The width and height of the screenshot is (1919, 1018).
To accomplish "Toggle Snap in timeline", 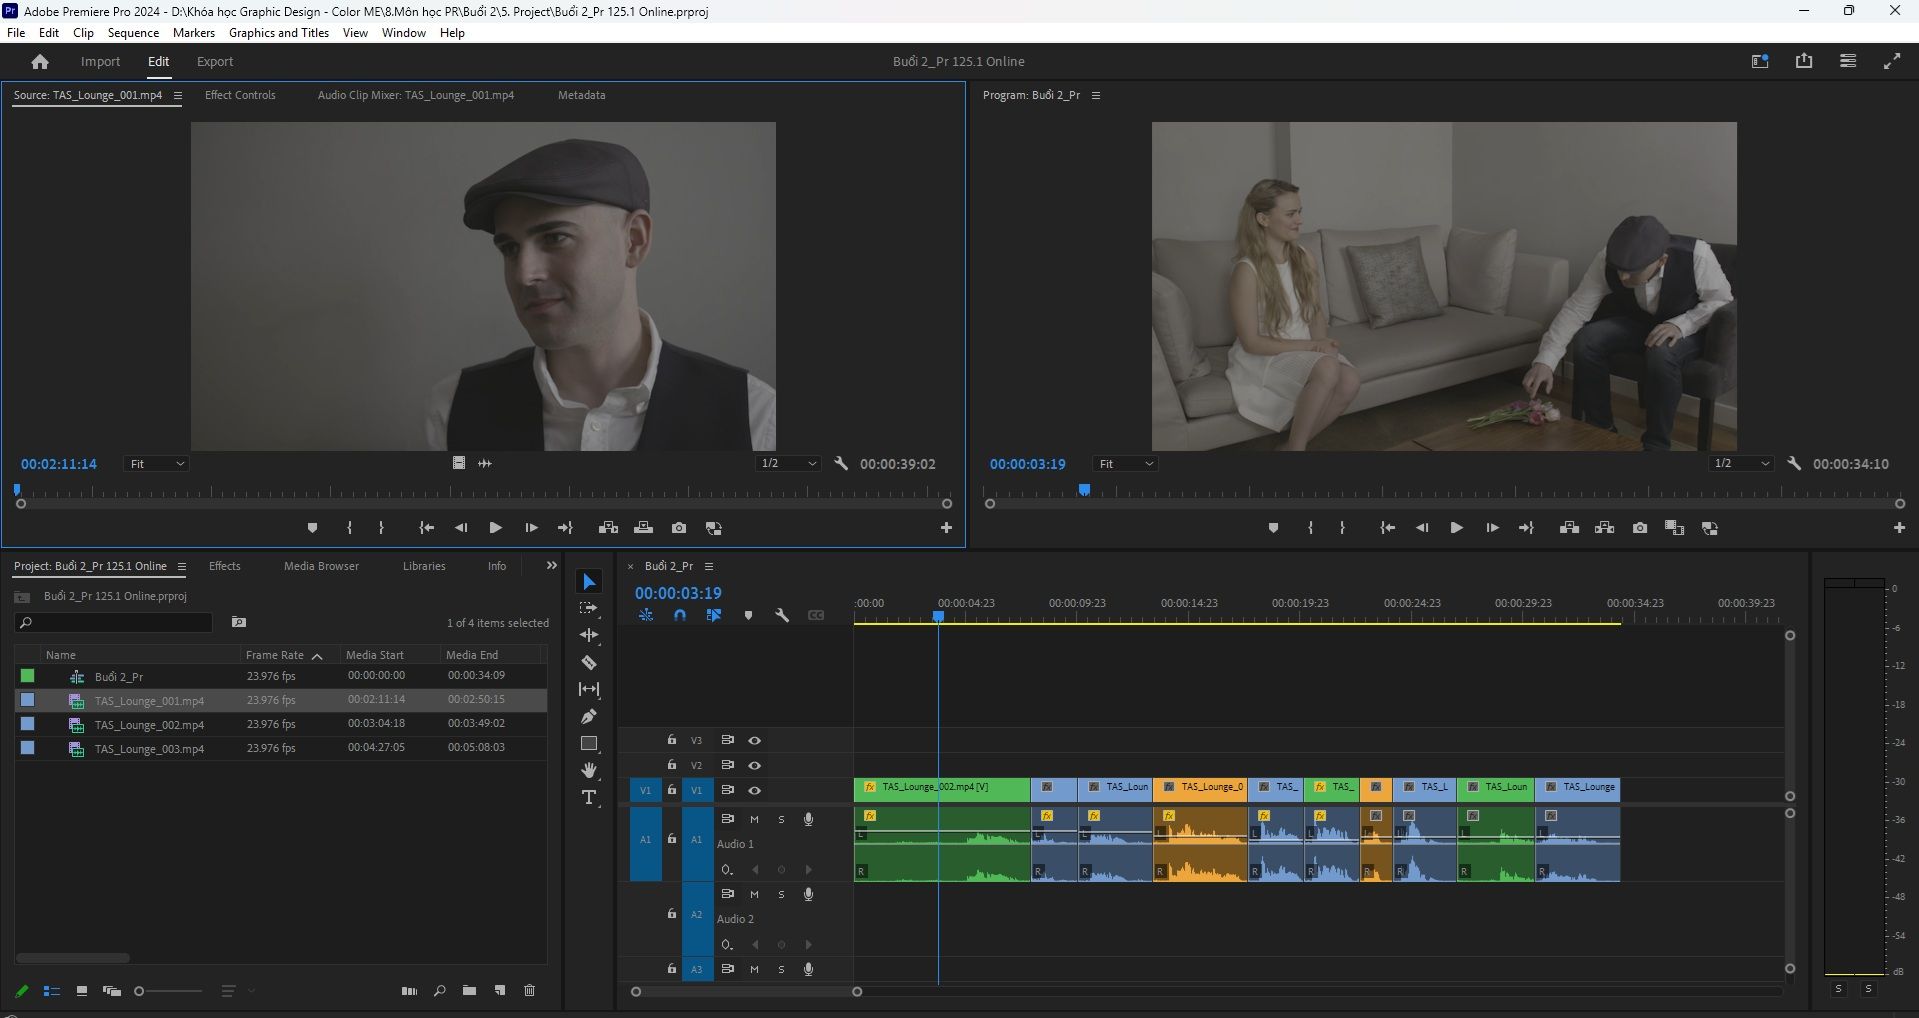I will coord(680,616).
